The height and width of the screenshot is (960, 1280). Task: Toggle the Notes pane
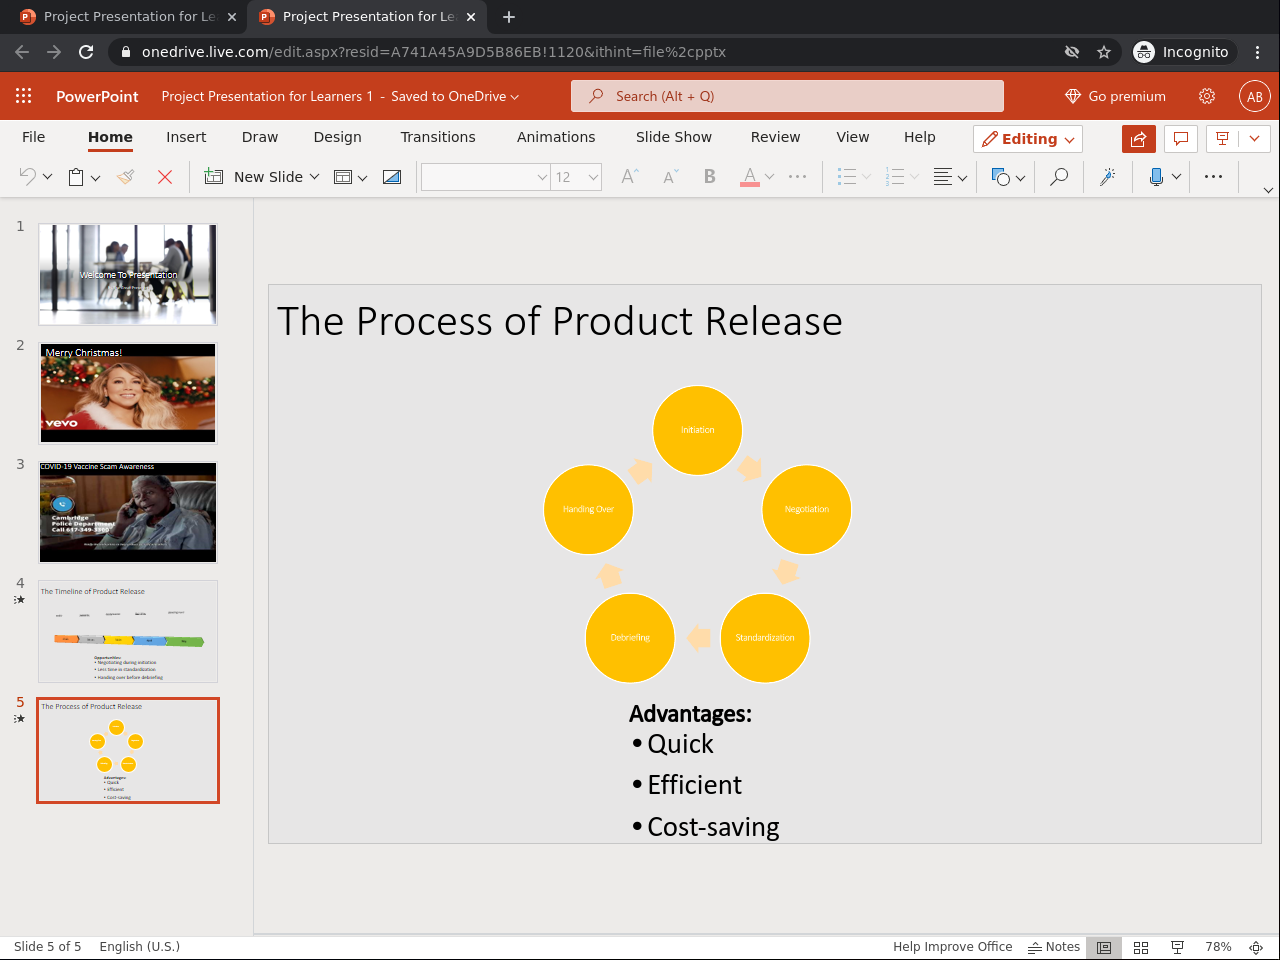(1054, 947)
